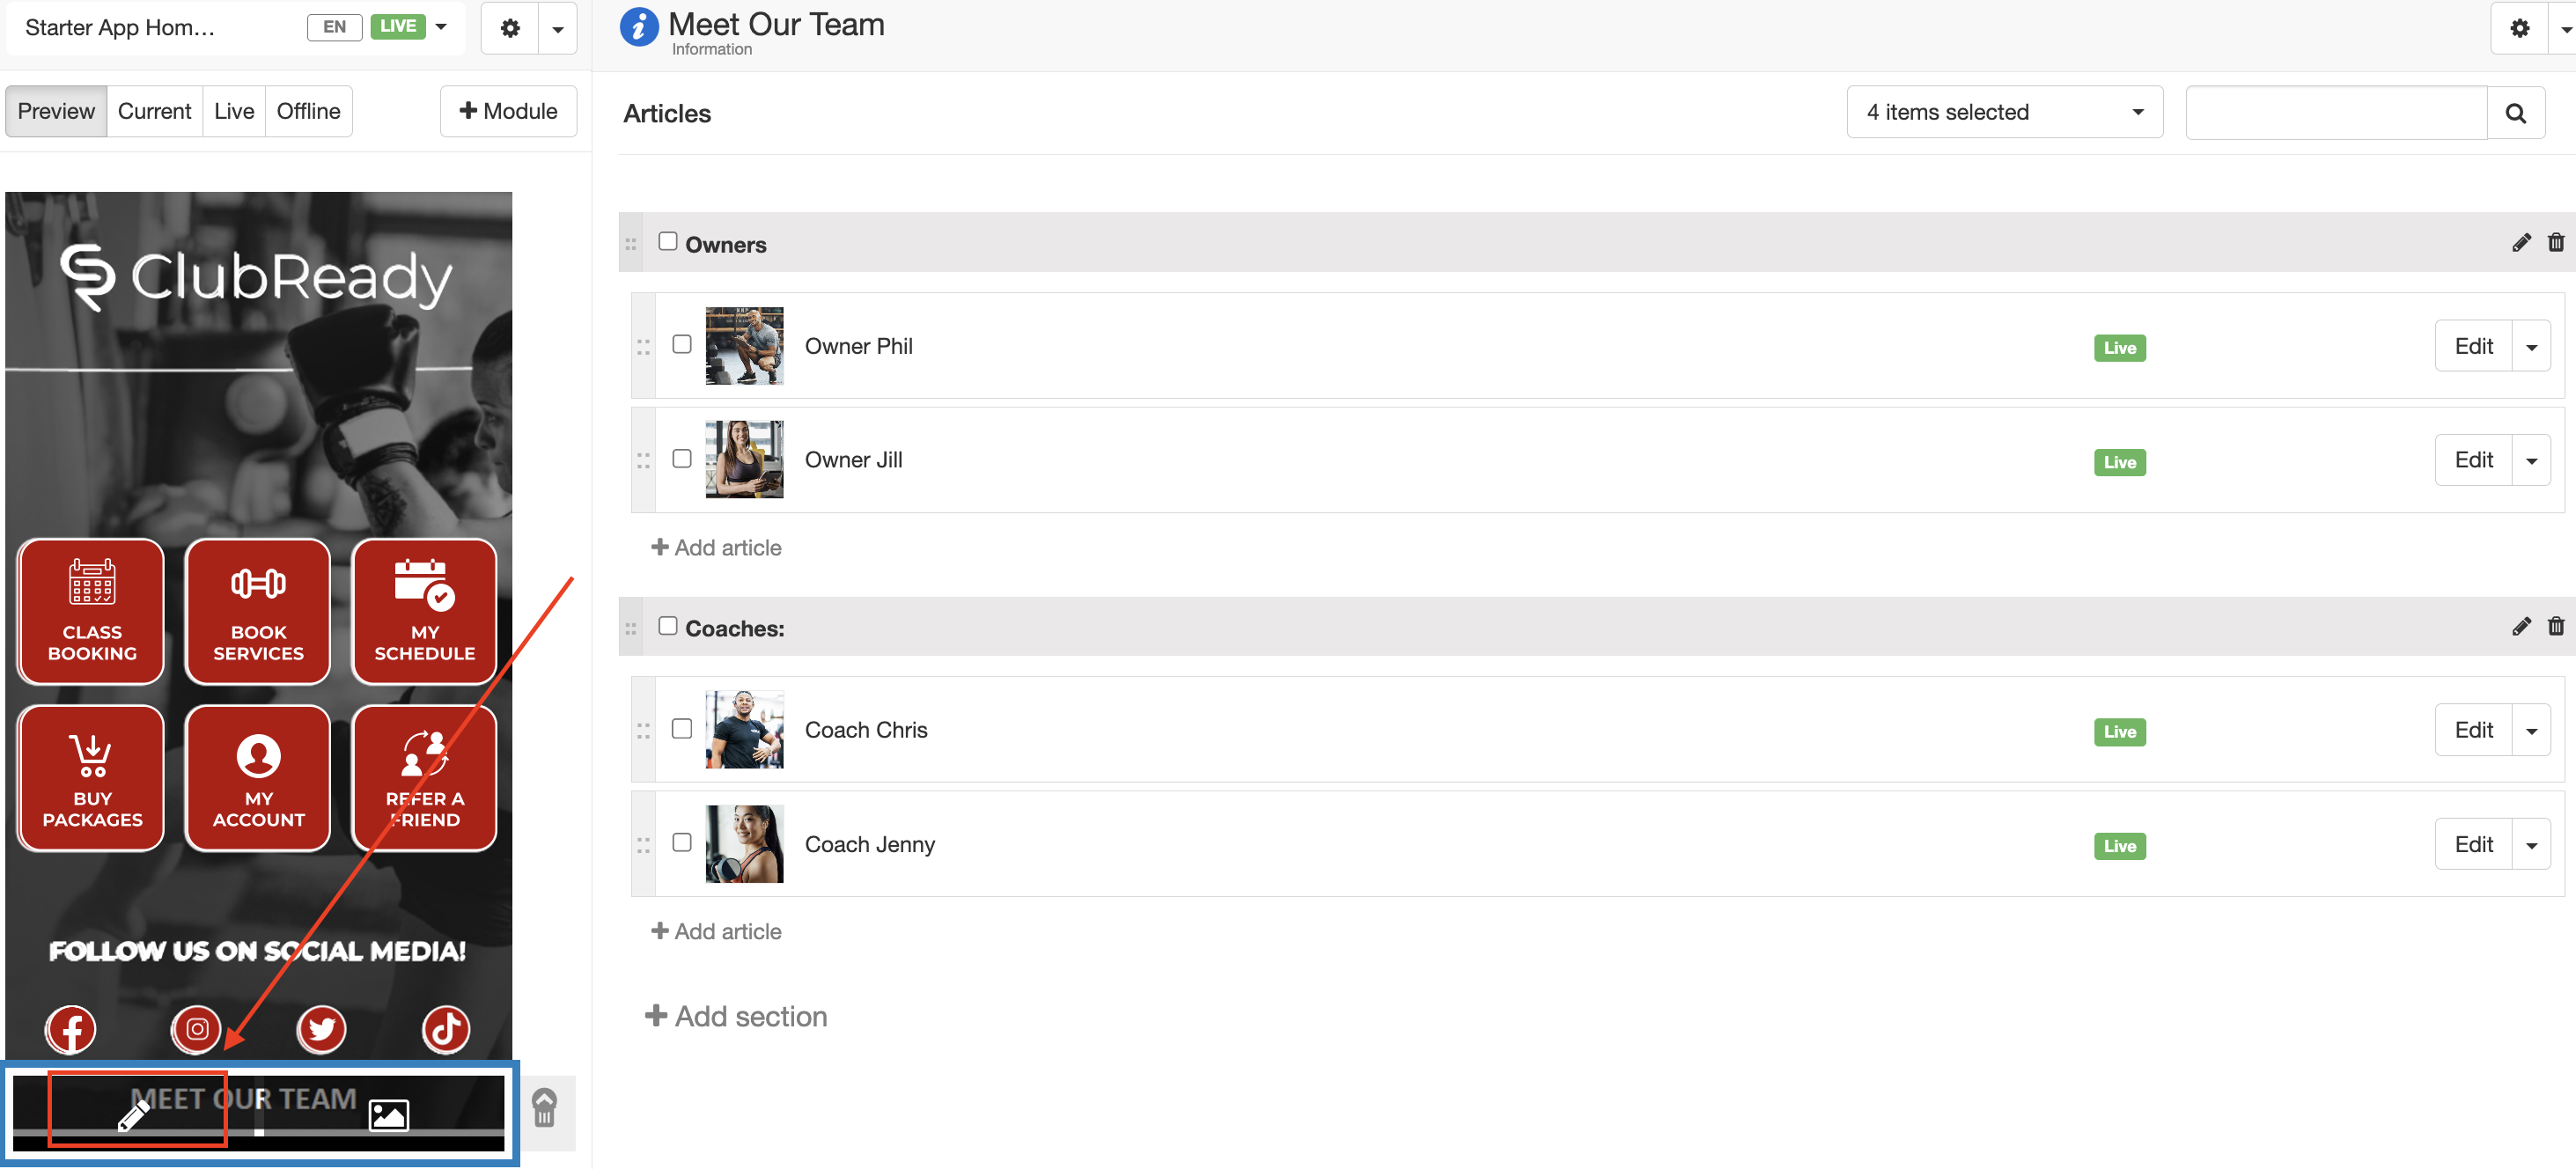
Task: Click the Meet Our Team information icon
Action: click(639, 27)
